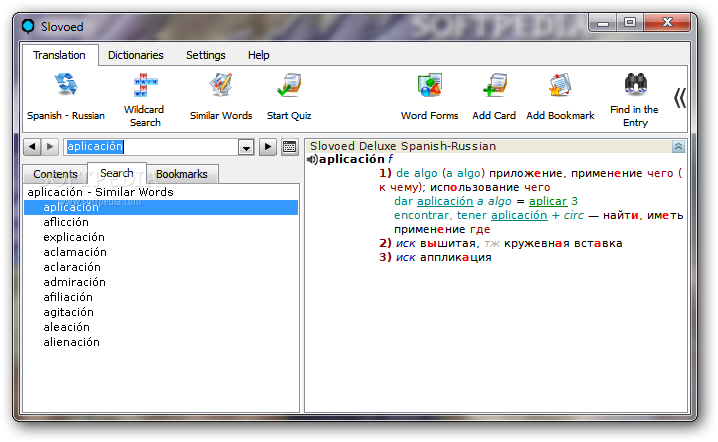The image size is (718, 442).
Task: Follow aplicación link after 'dar'
Action: pos(445,201)
